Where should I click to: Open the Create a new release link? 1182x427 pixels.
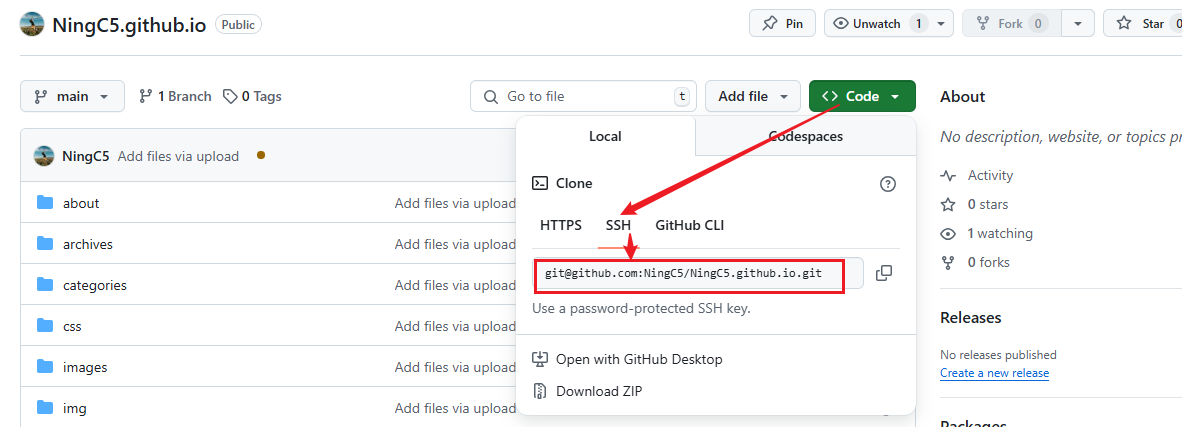pyautogui.click(x=994, y=373)
